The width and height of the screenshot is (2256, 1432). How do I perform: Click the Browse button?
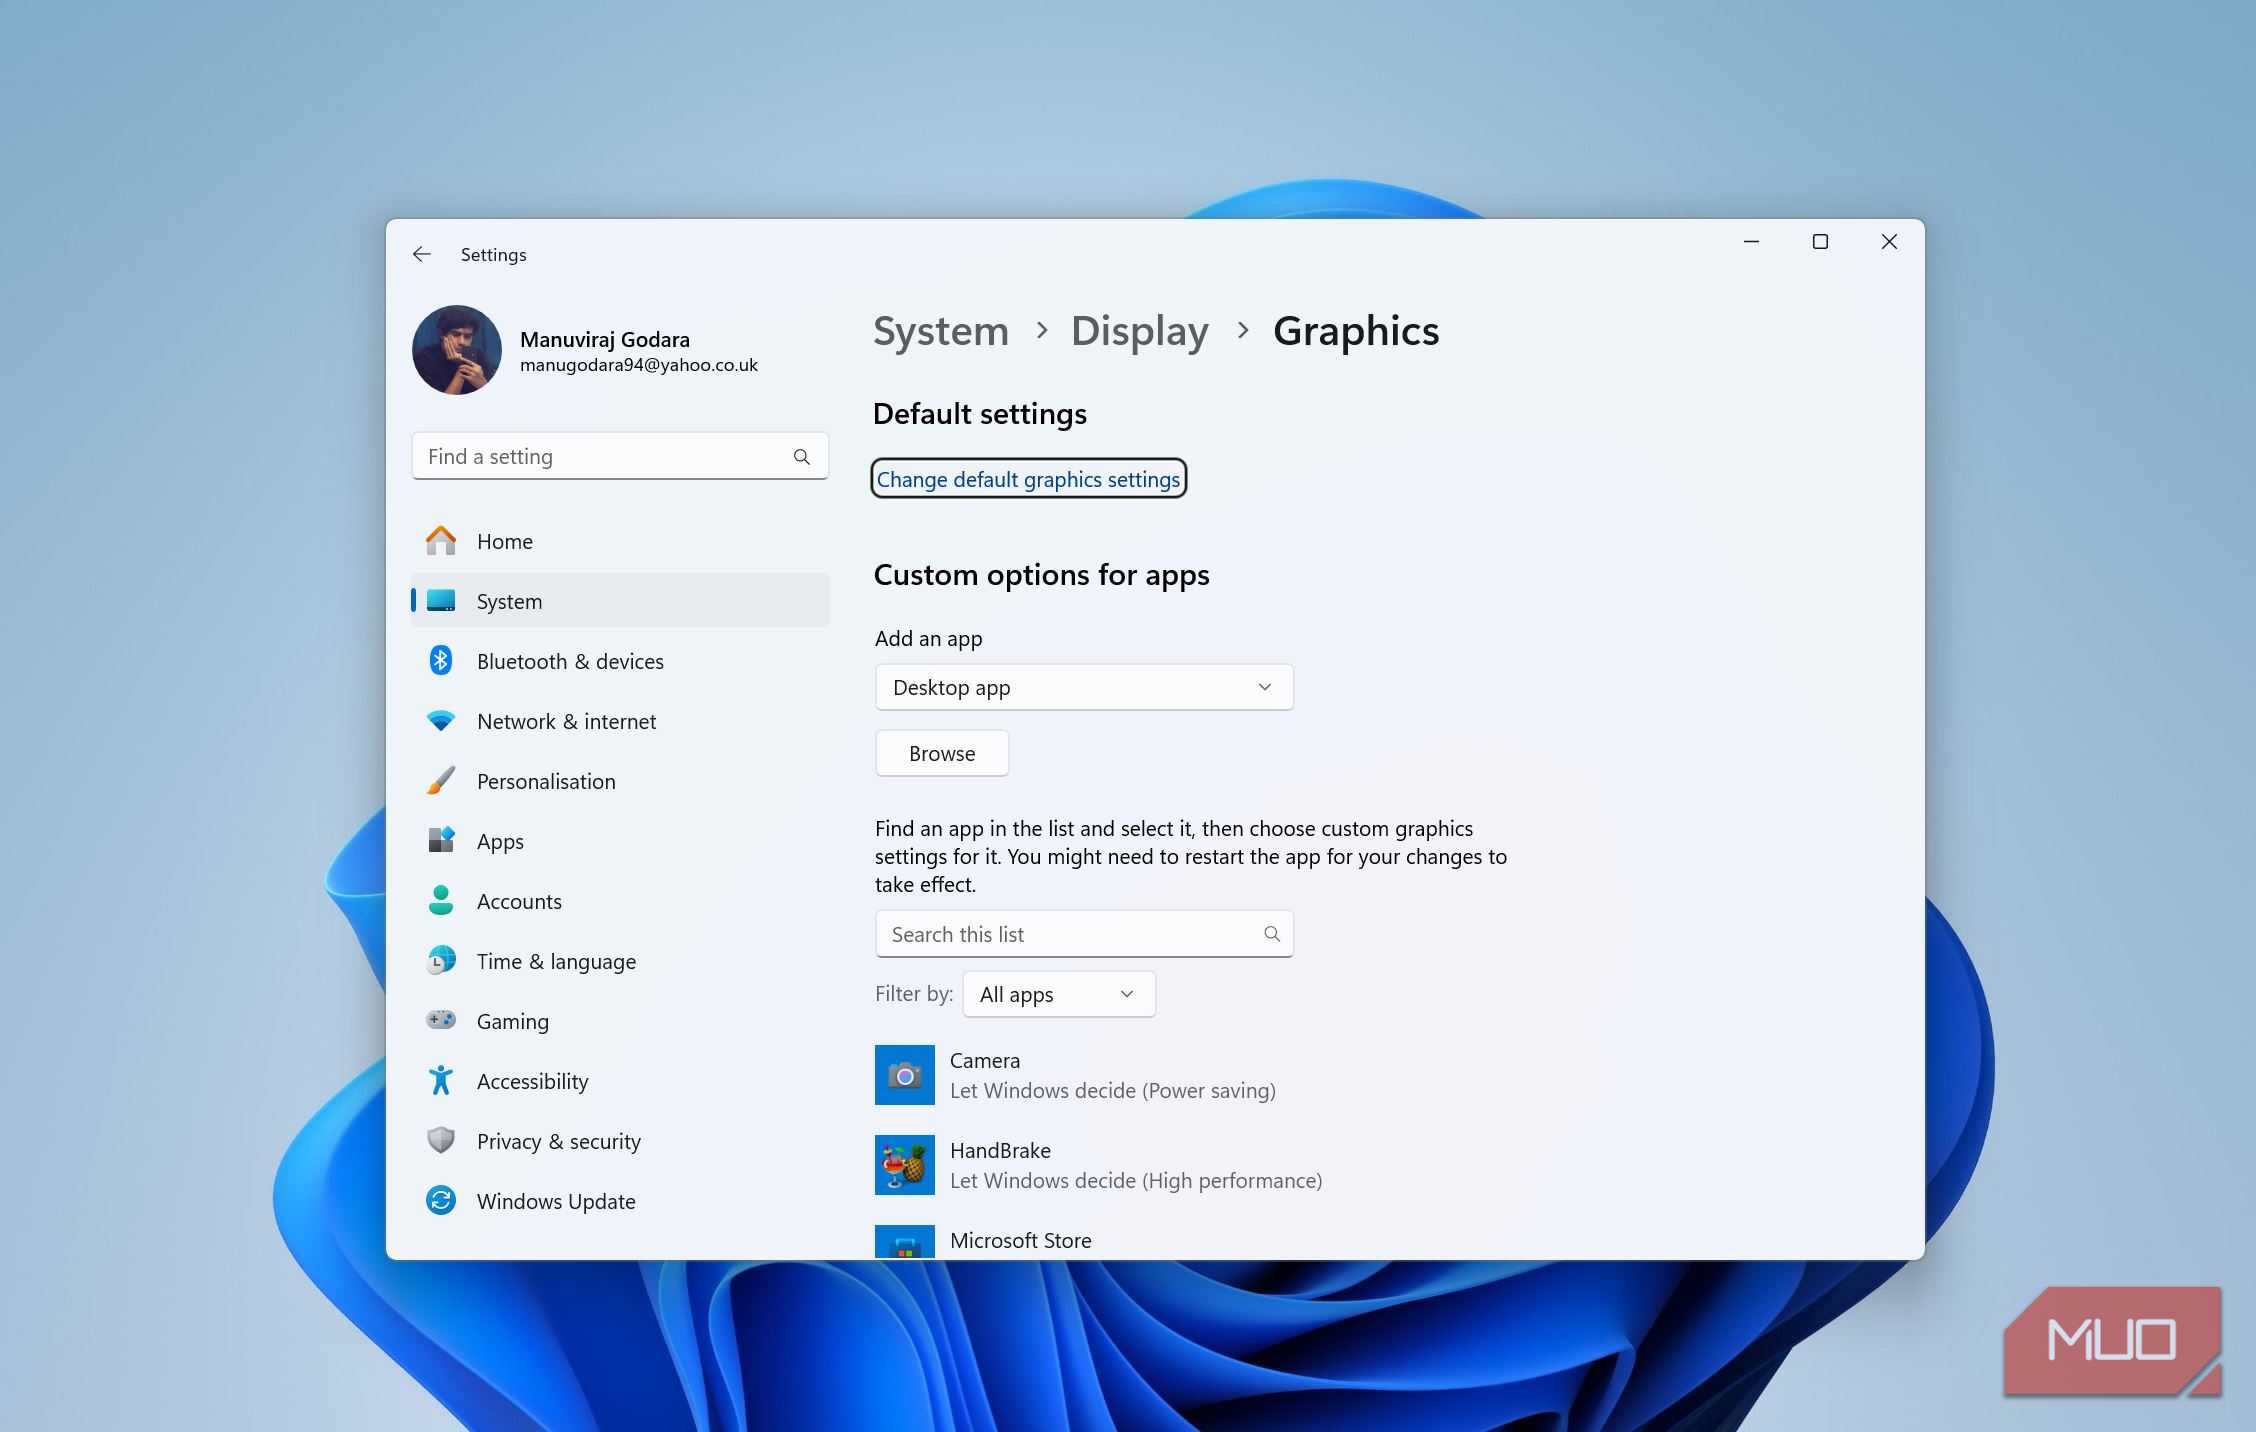coord(941,753)
